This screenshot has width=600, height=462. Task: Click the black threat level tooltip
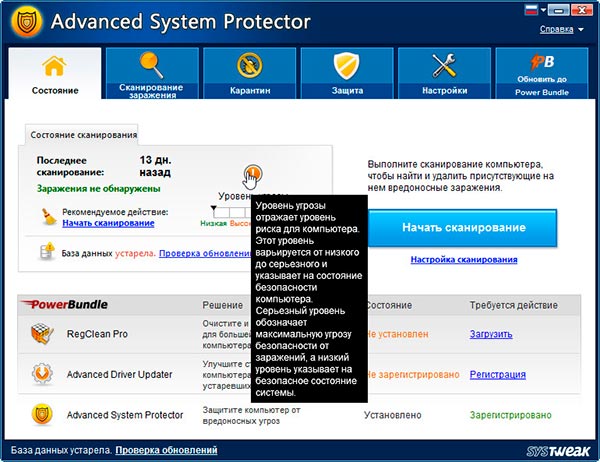point(309,299)
